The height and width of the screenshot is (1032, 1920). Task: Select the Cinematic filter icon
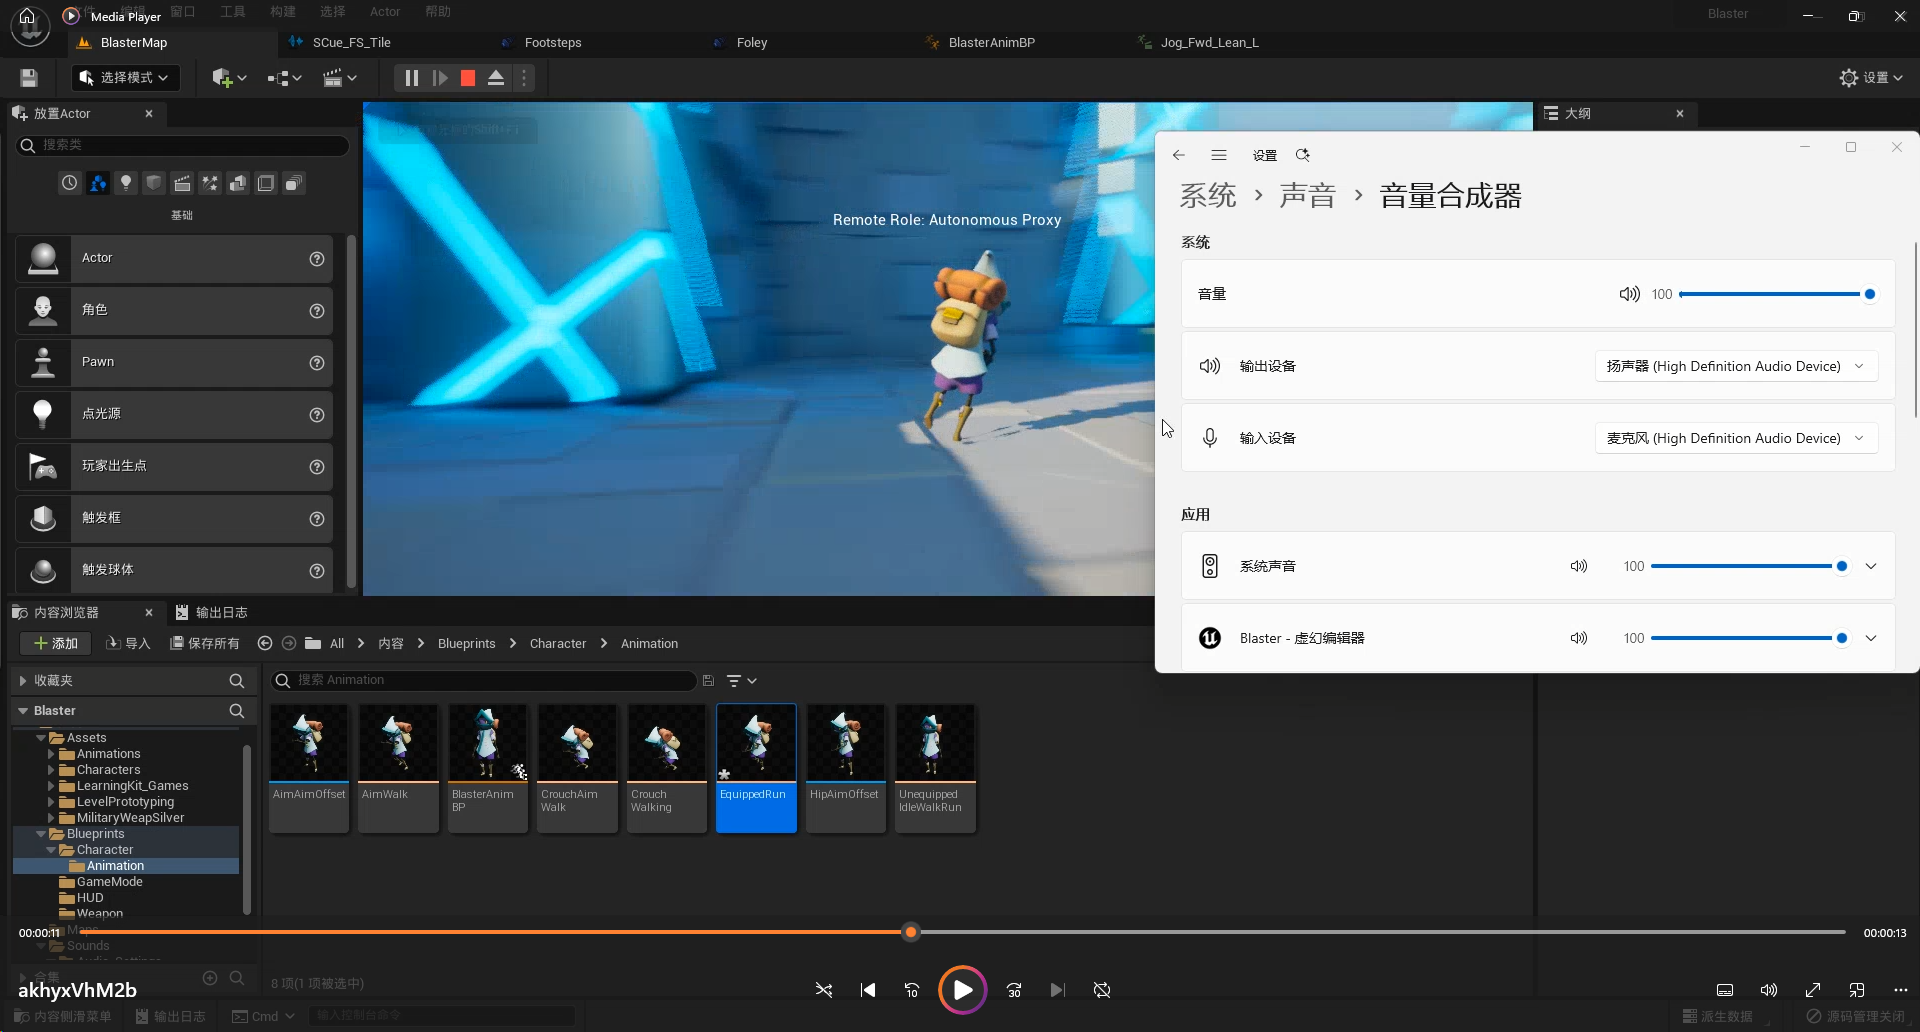pos(182,183)
